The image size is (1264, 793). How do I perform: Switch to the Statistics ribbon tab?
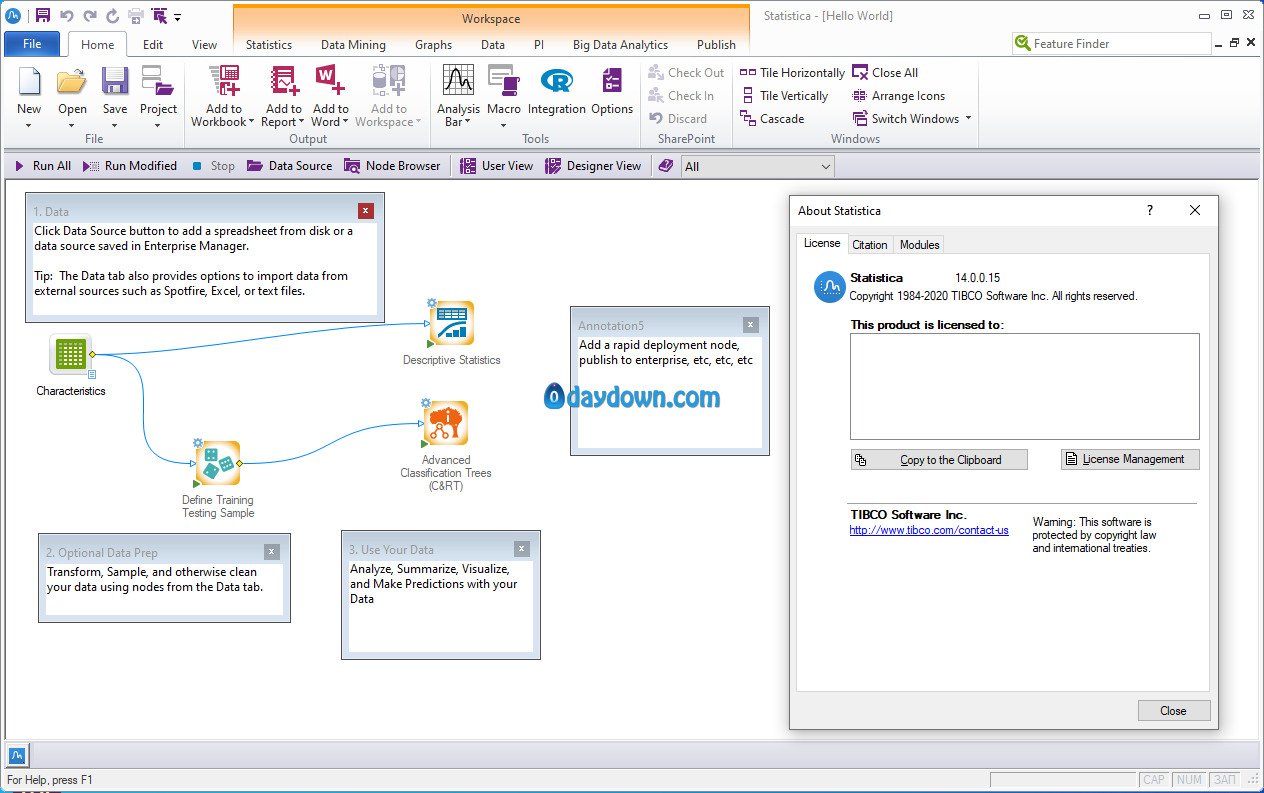[269, 45]
